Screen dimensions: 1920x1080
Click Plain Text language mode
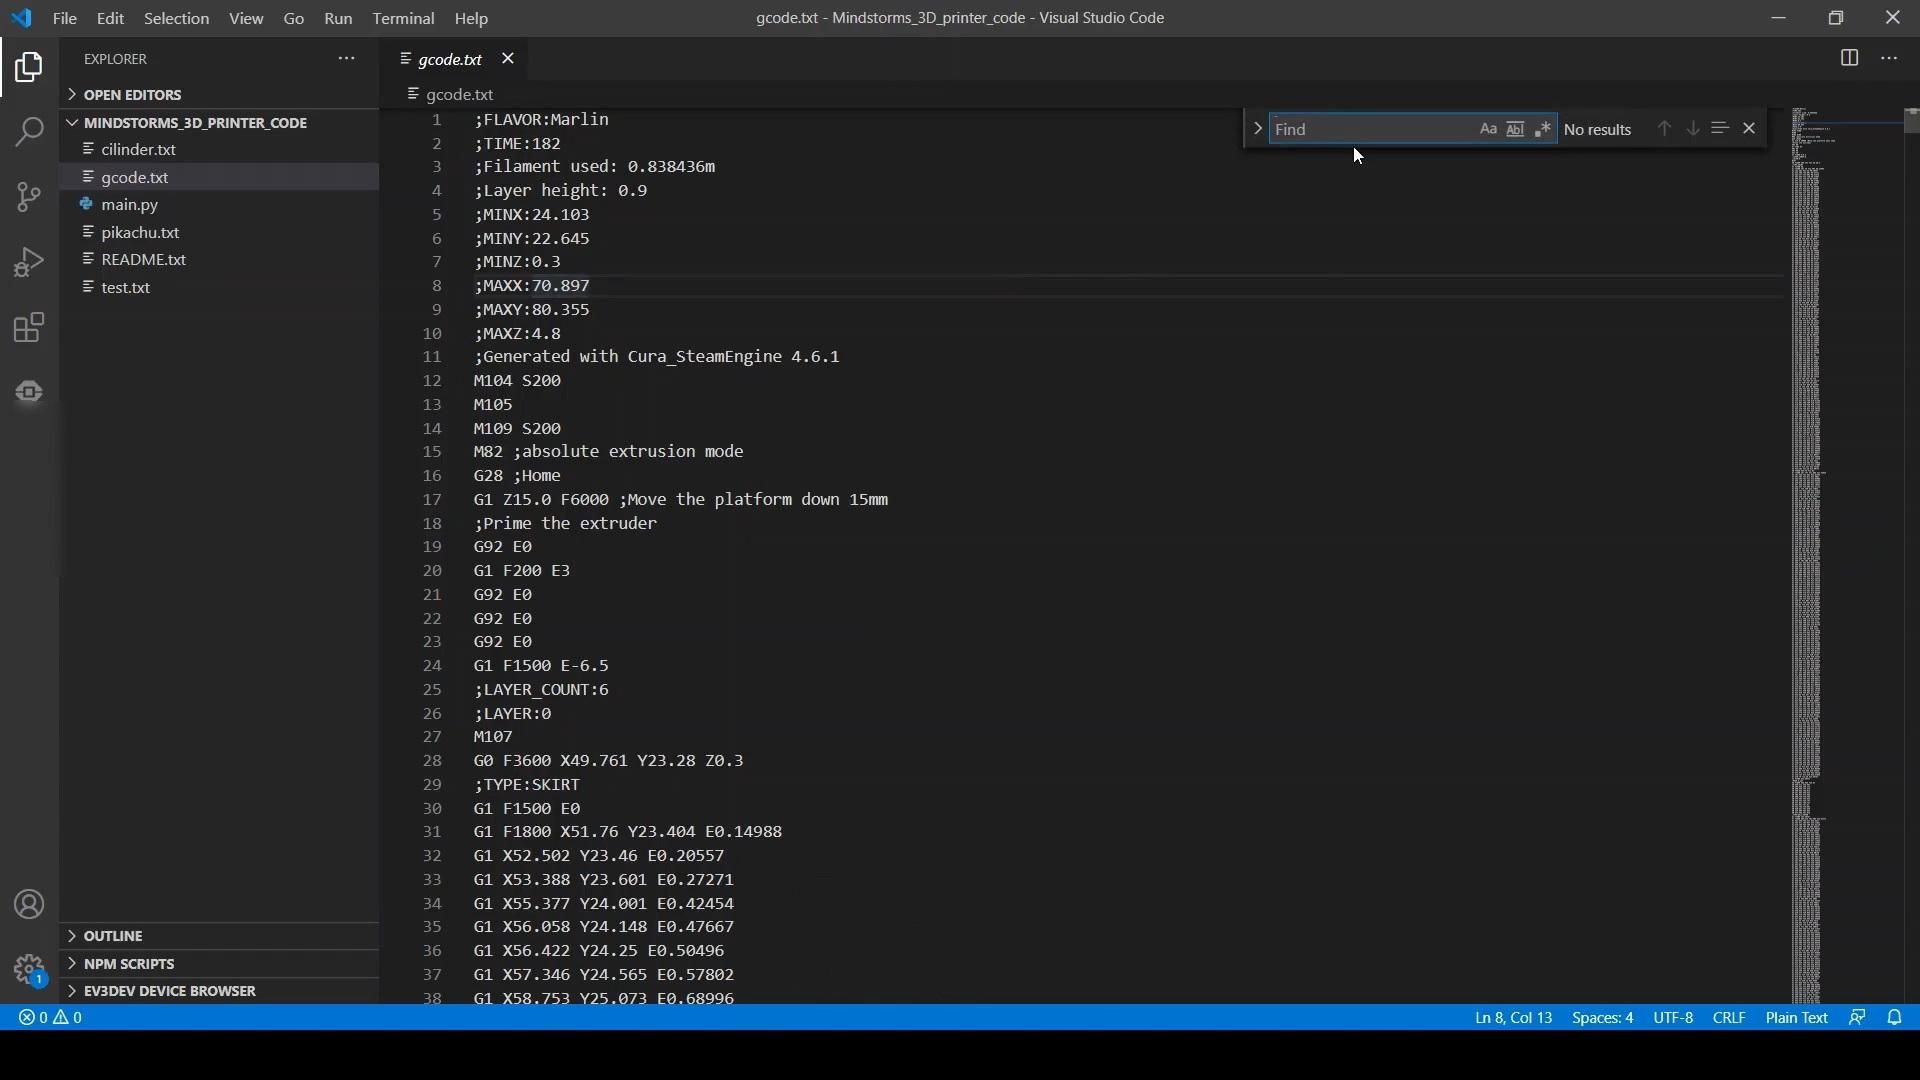pos(1796,1018)
